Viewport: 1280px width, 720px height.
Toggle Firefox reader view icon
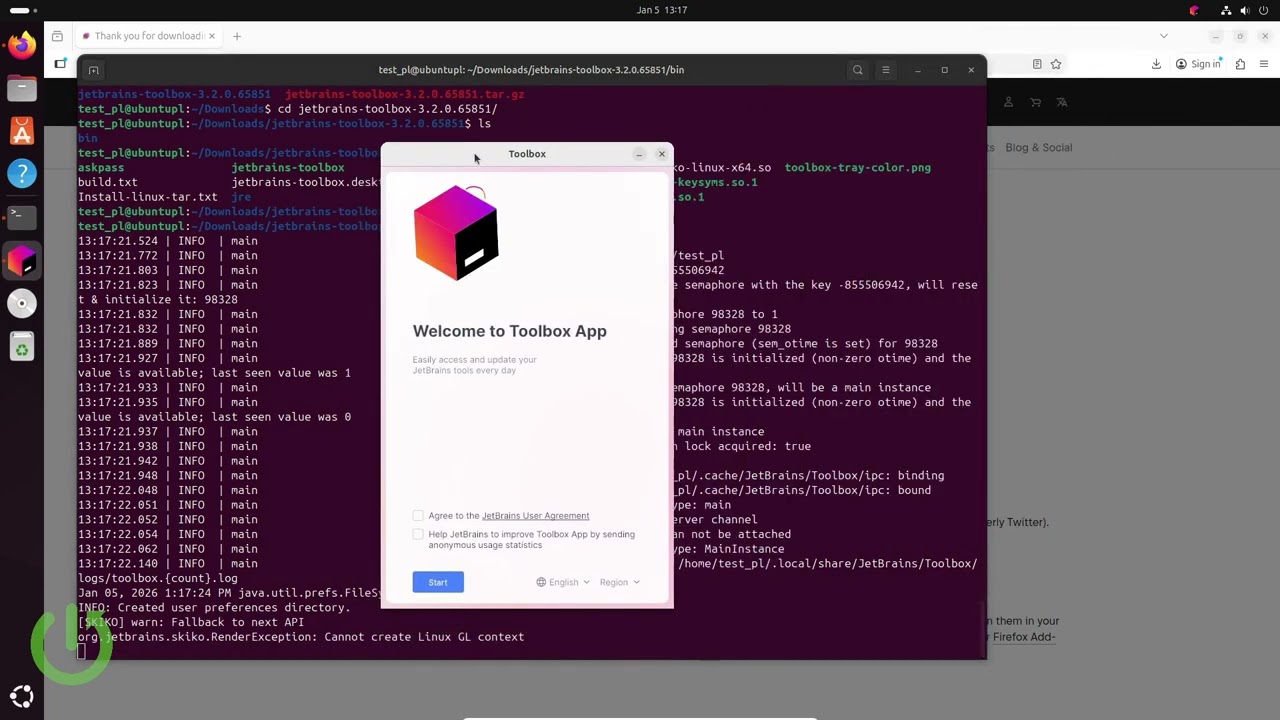(1037, 64)
